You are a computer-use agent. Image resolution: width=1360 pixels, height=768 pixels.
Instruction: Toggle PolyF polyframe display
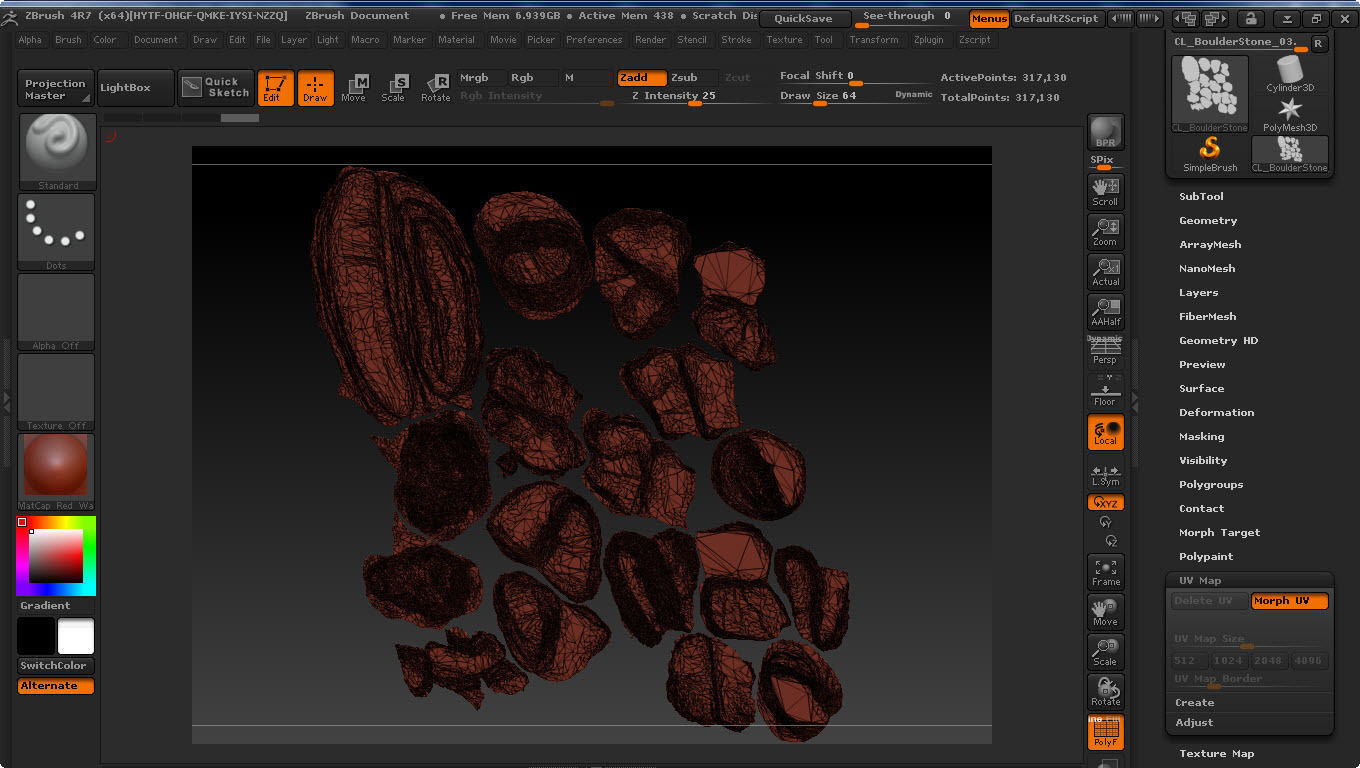(x=1105, y=732)
